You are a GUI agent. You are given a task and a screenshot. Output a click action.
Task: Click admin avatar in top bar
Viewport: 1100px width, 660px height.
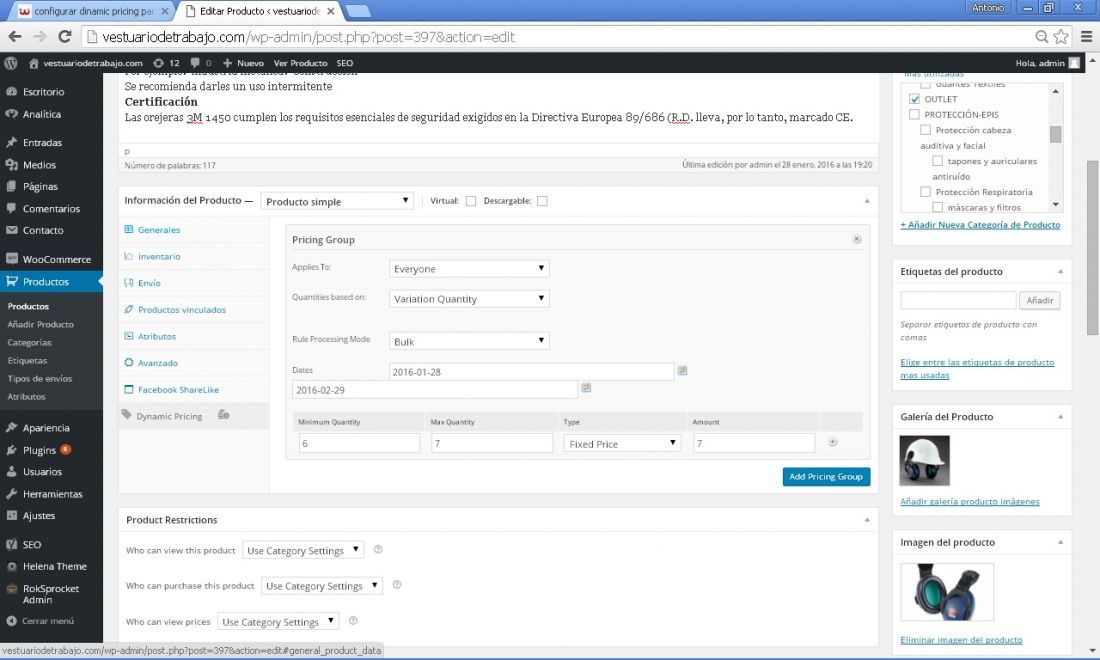pyautogui.click(x=1074, y=63)
